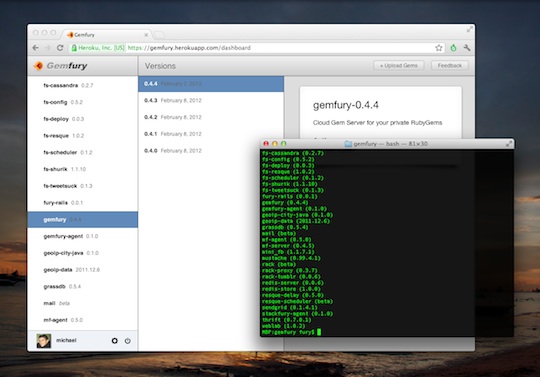This screenshot has width=540, height=377.
Task: Click the power logout icon next to michael
Action: click(x=127, y=341)
